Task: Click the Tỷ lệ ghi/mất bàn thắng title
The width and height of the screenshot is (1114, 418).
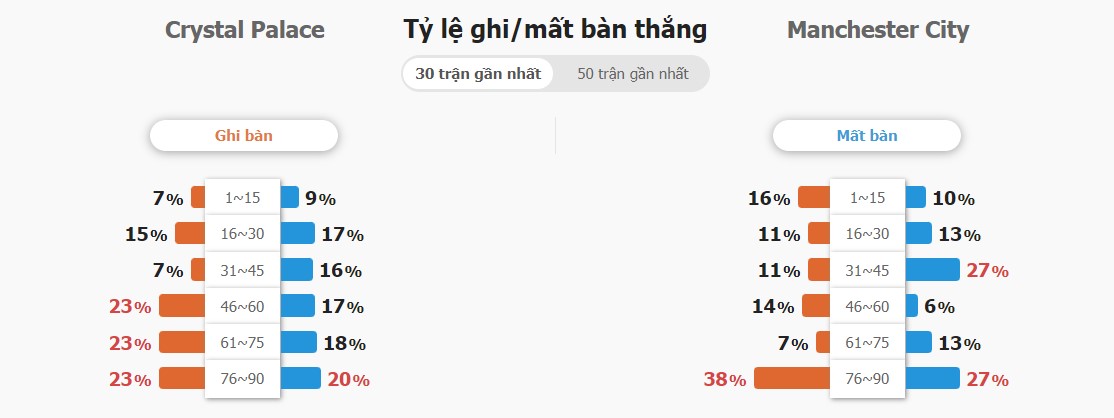Action: [556, 30]
